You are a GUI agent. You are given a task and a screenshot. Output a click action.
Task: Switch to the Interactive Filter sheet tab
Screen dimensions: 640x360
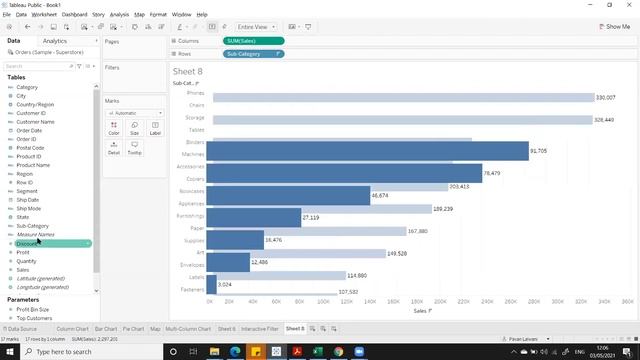coord(260,329)
